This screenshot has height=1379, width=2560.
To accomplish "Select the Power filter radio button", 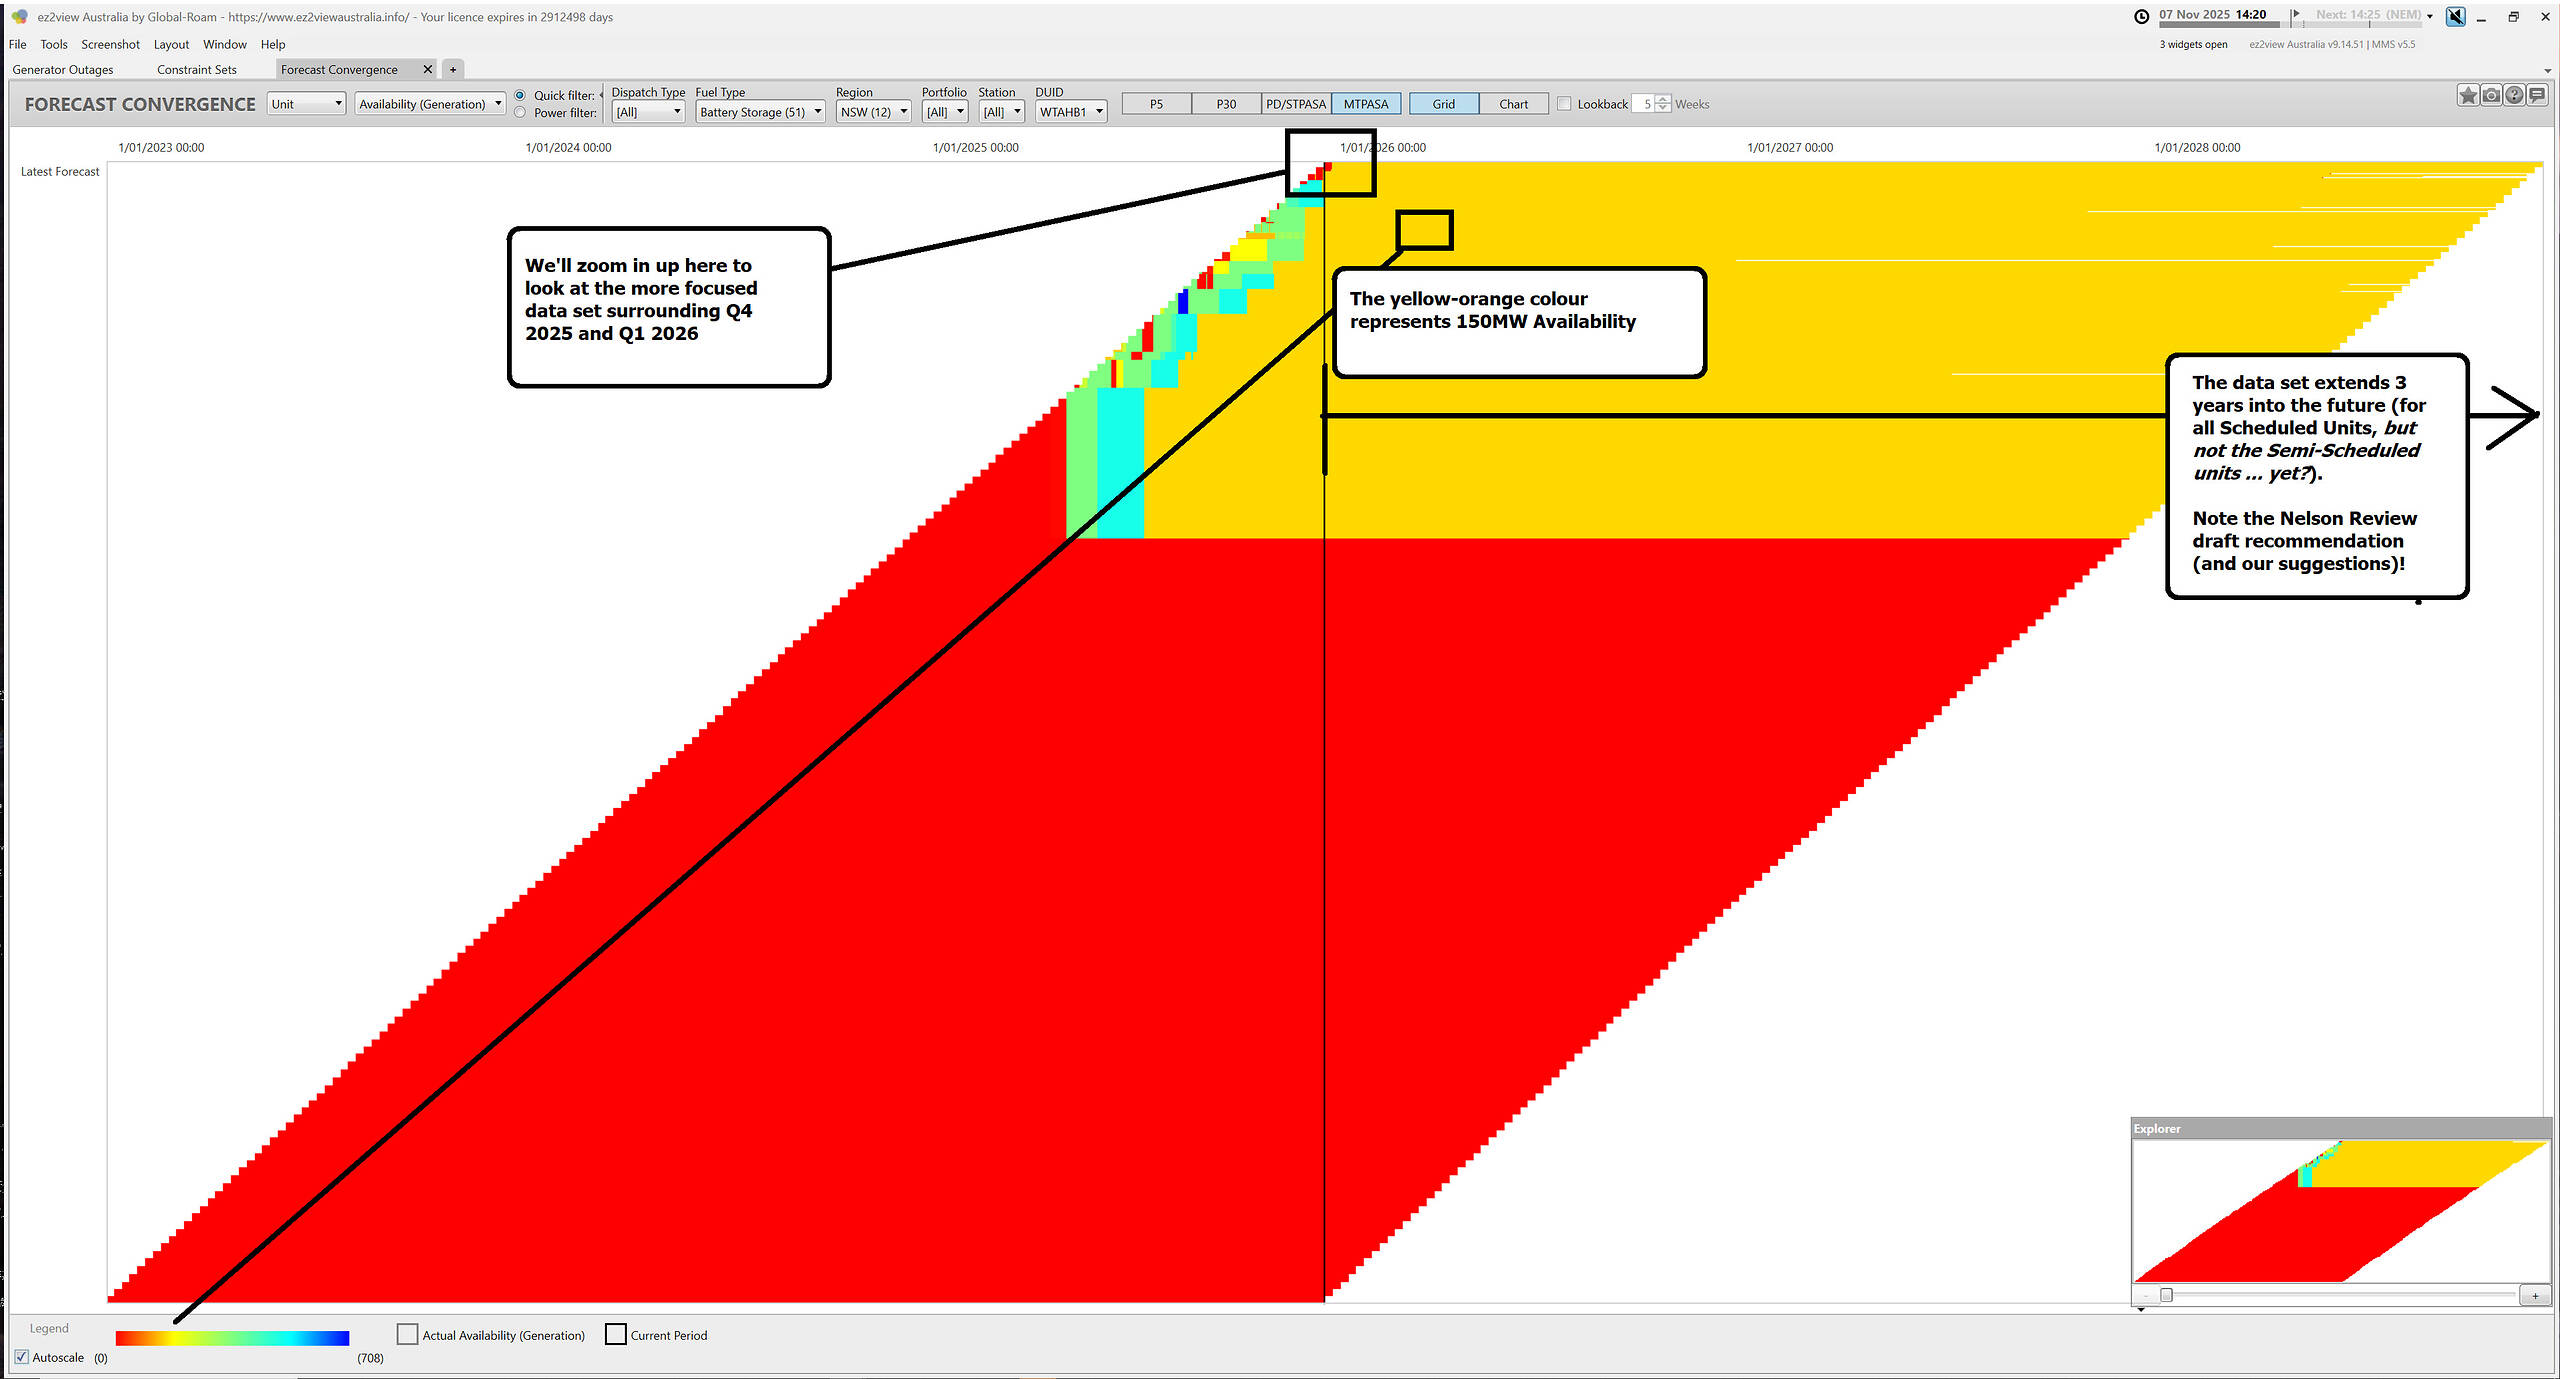I will (x=520, y=113).
